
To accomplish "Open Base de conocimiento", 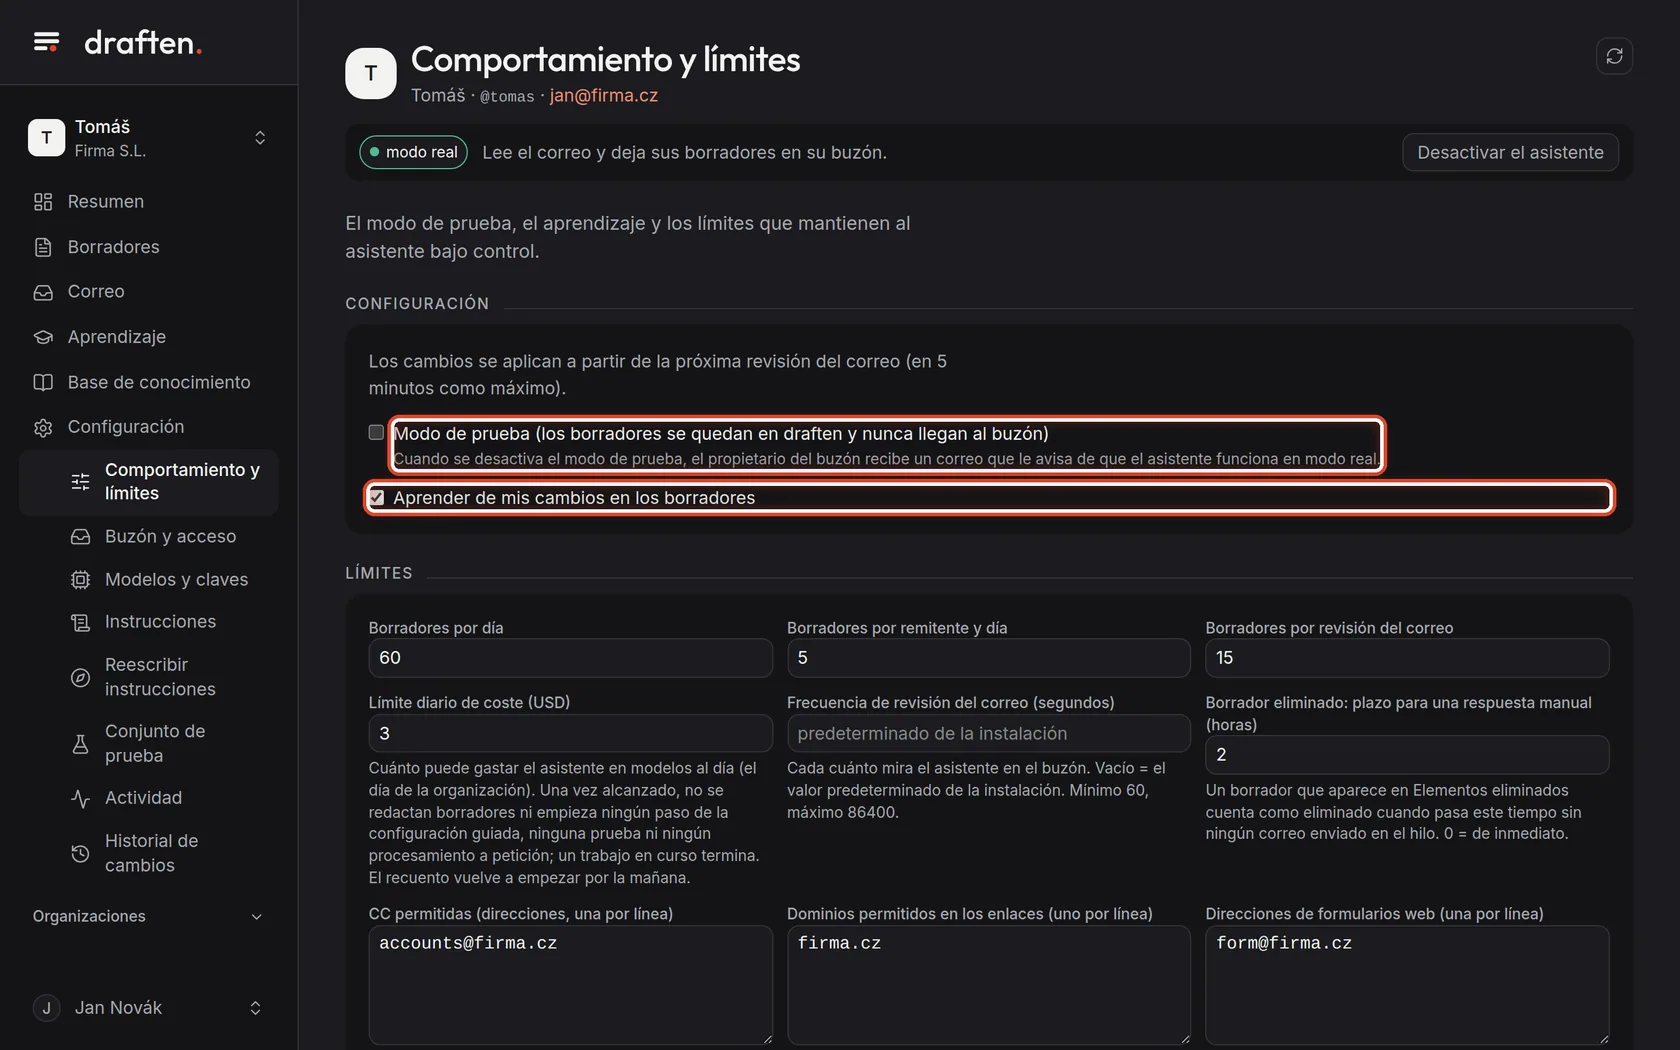I will [x=148, y=382].
